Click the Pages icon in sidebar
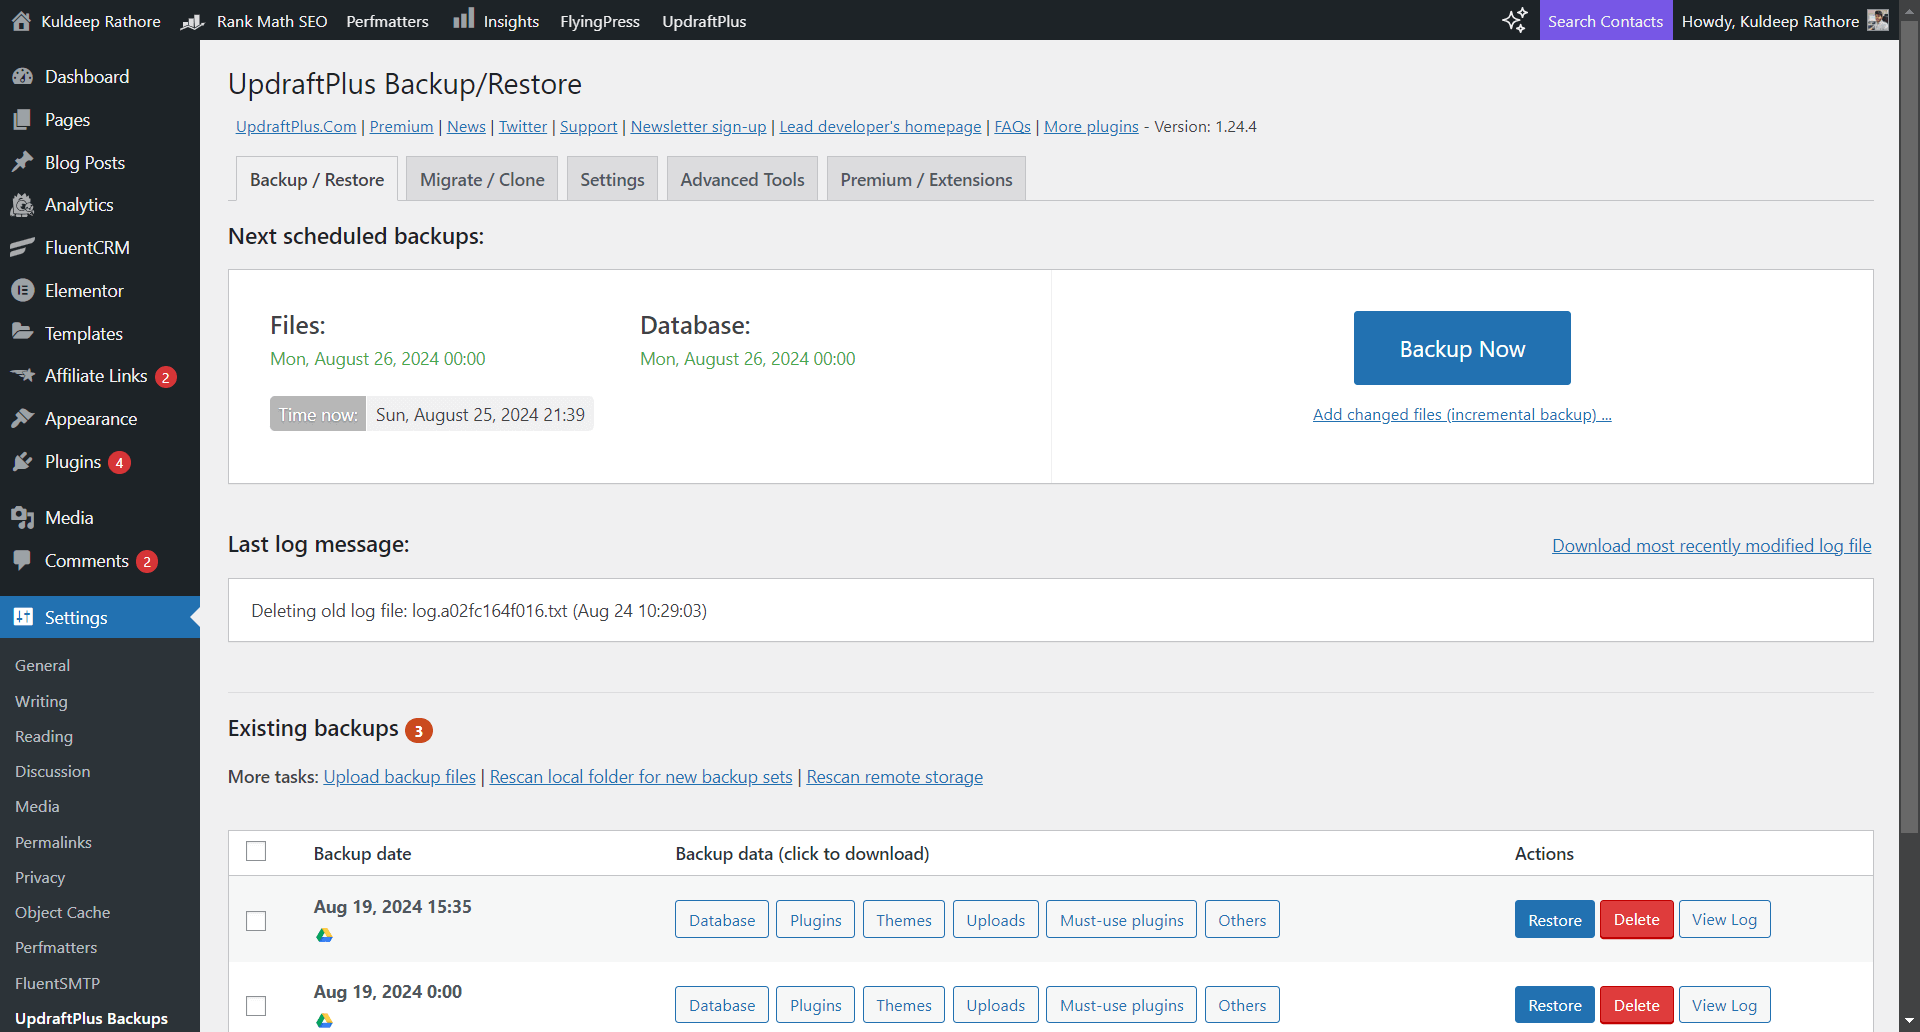 tap(23, 120)
